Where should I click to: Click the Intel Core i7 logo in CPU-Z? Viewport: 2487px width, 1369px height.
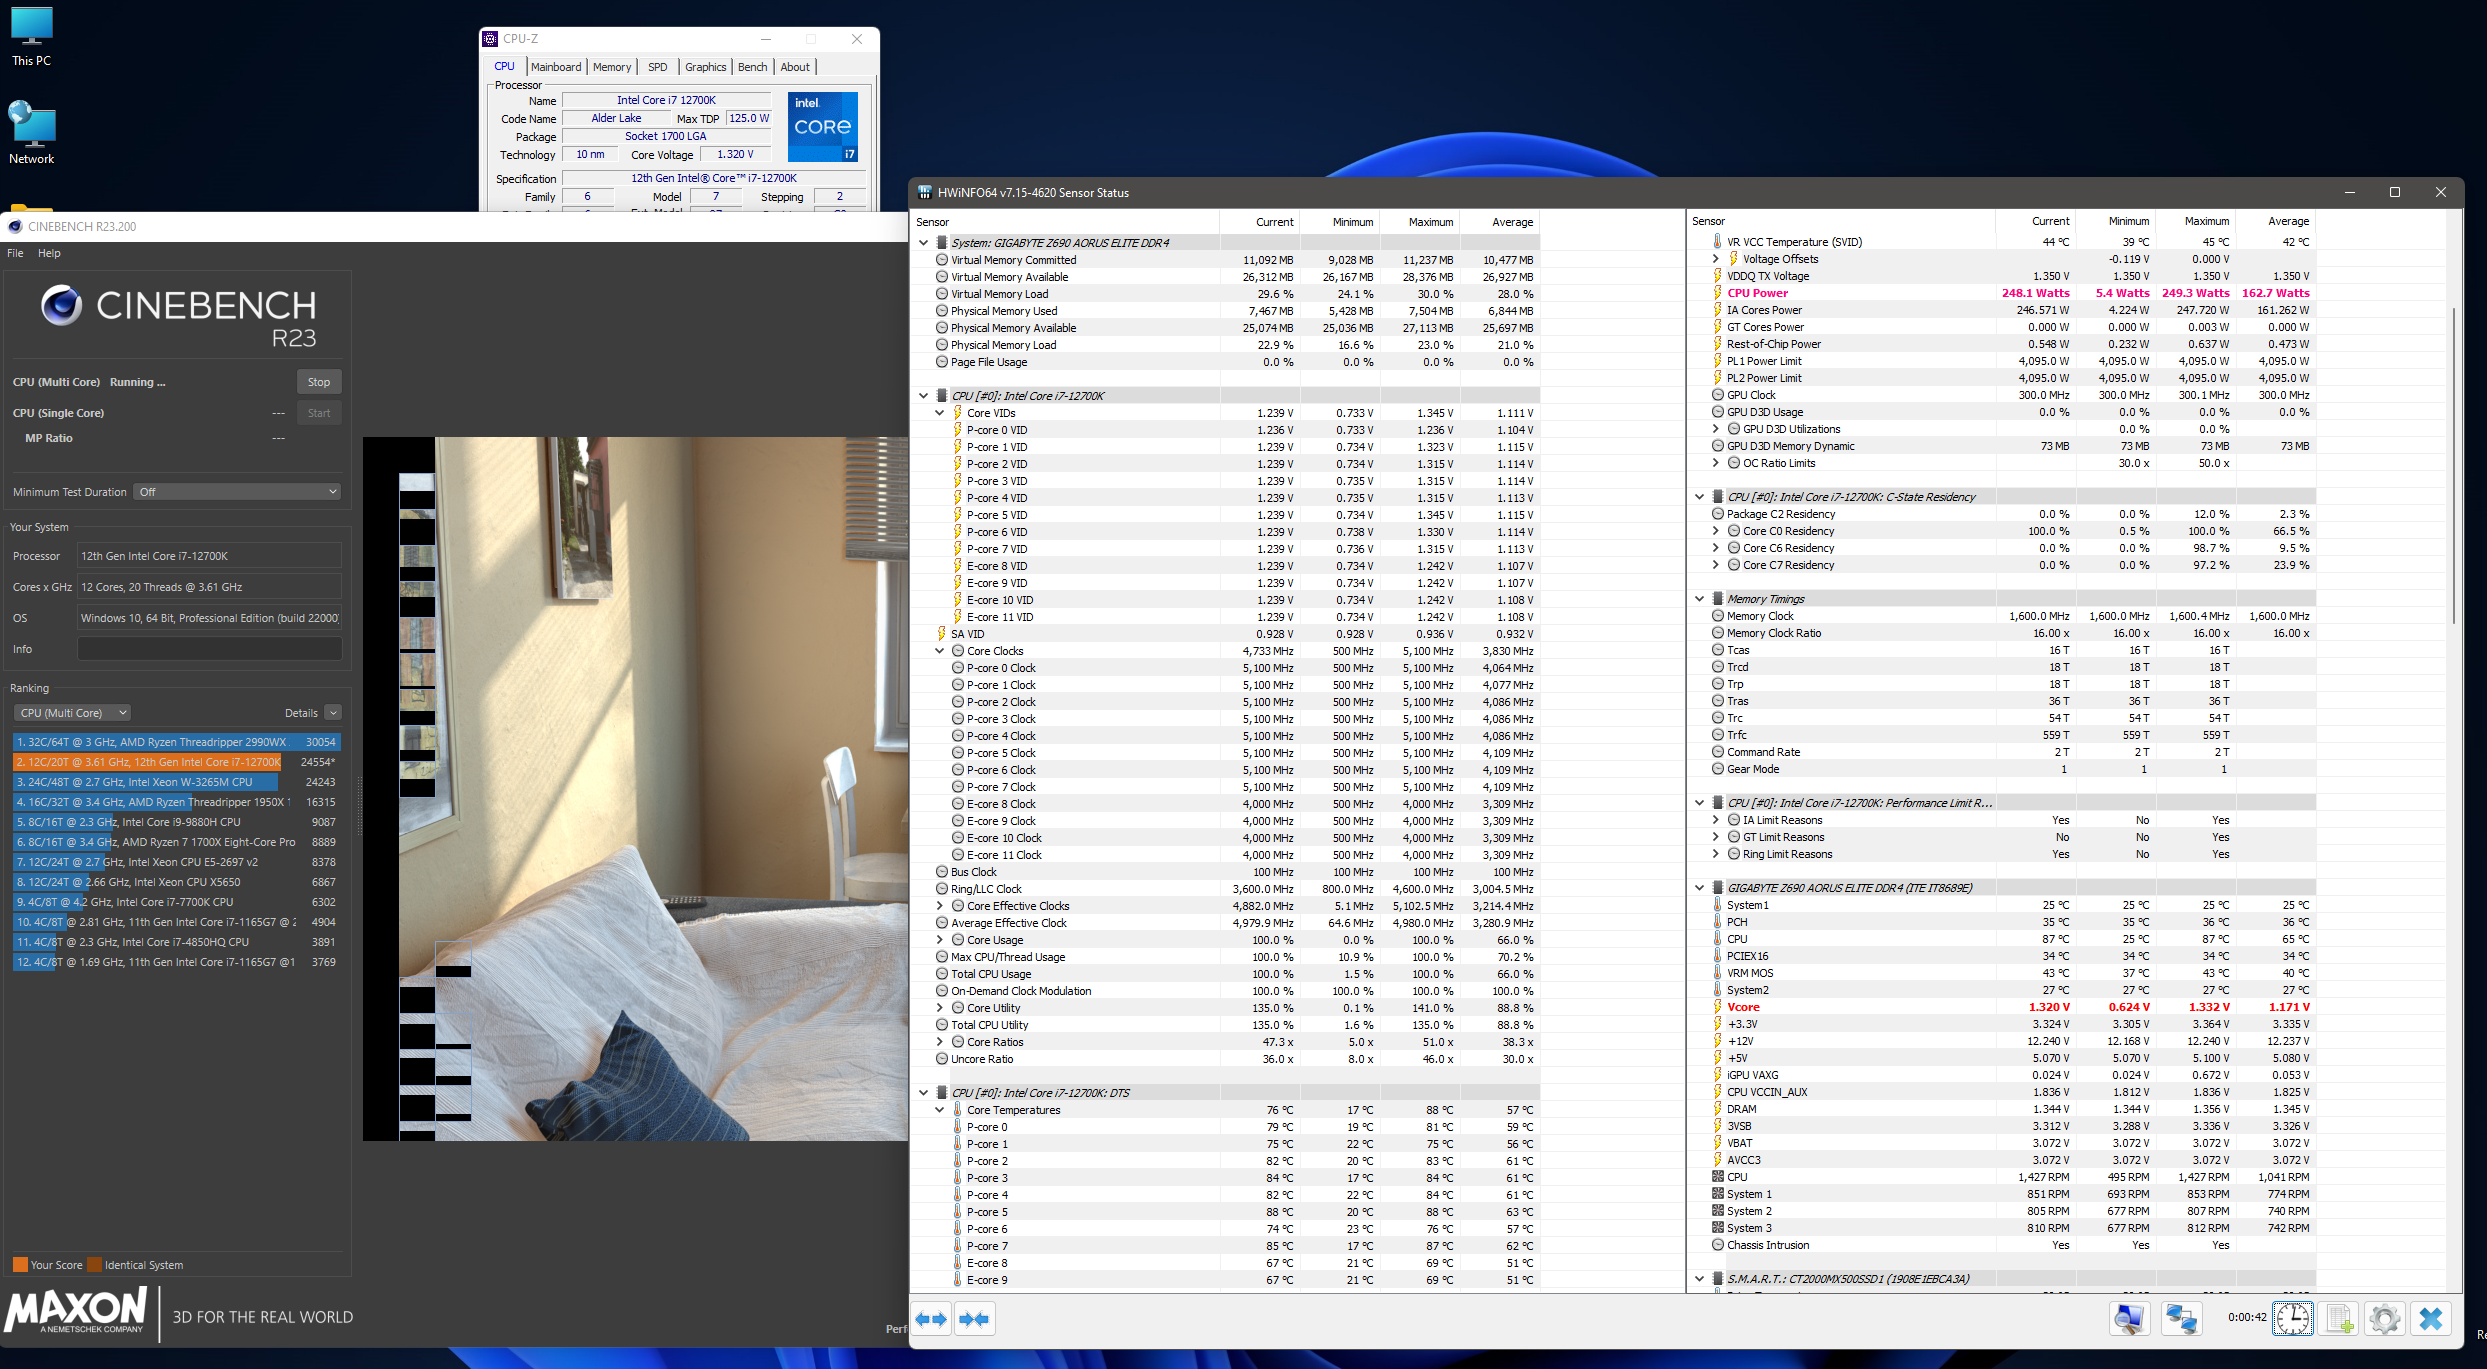[822, 127]
